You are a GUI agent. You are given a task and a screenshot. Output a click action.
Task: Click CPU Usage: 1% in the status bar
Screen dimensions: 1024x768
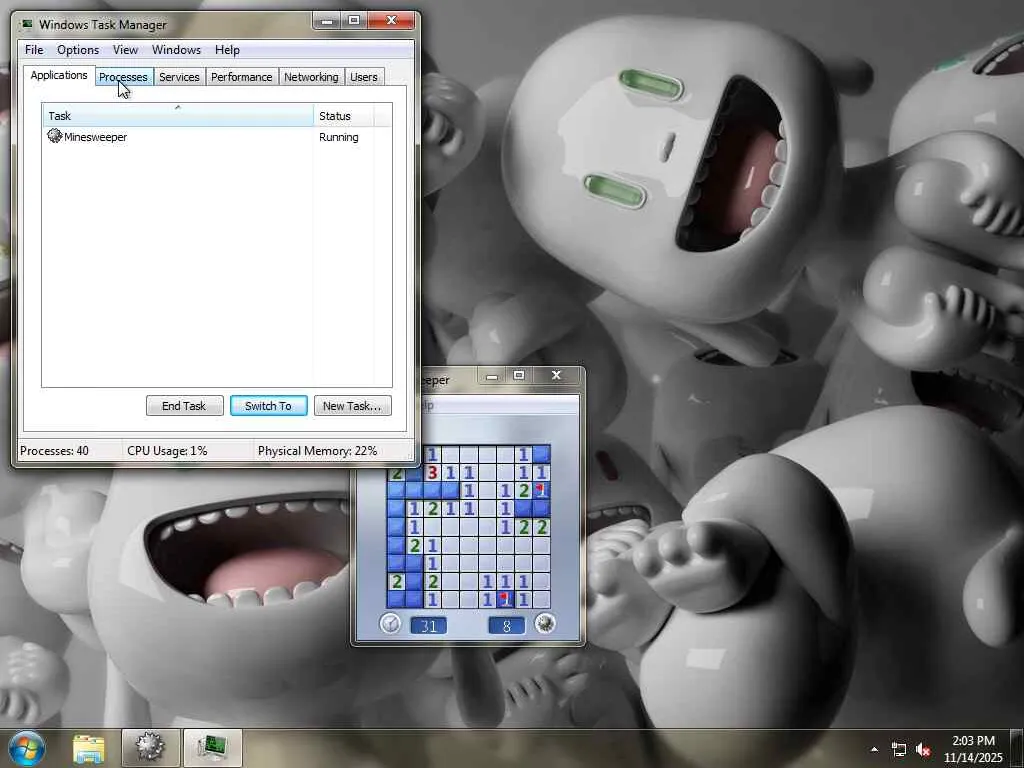167,451
